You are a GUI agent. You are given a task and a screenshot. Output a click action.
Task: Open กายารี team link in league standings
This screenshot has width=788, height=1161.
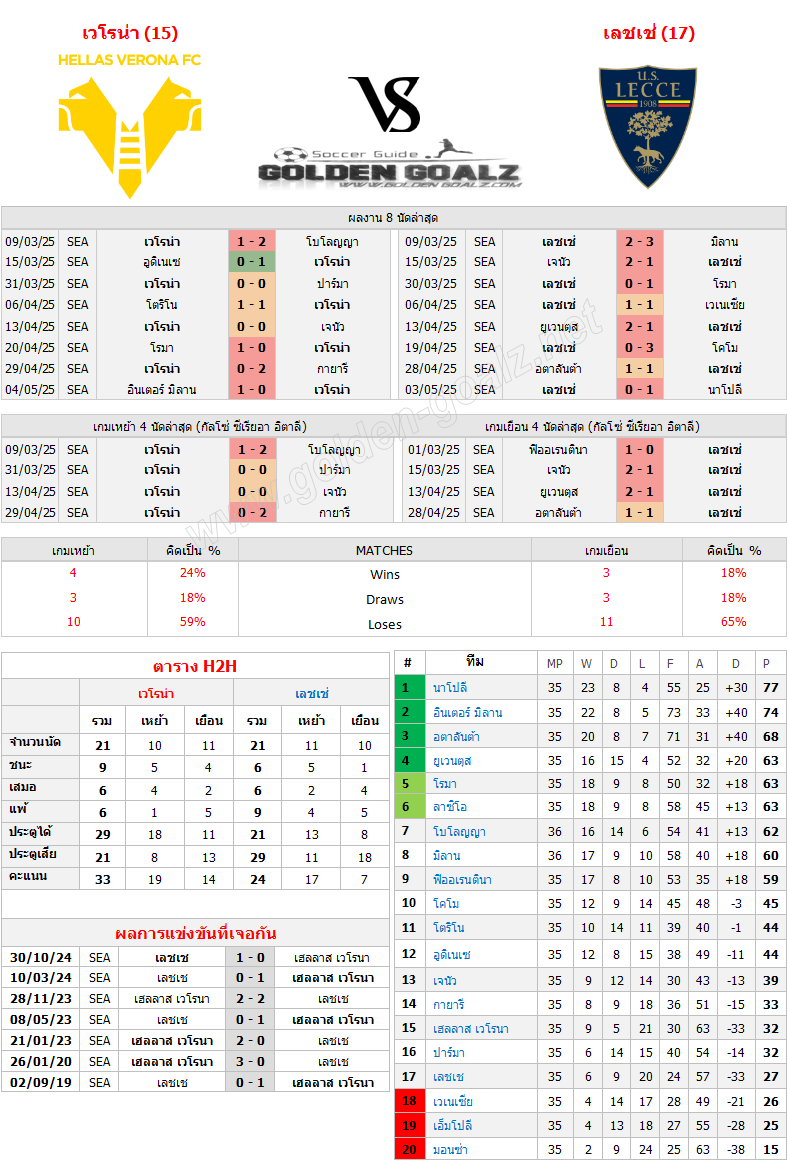click(x=450, y=1005)
